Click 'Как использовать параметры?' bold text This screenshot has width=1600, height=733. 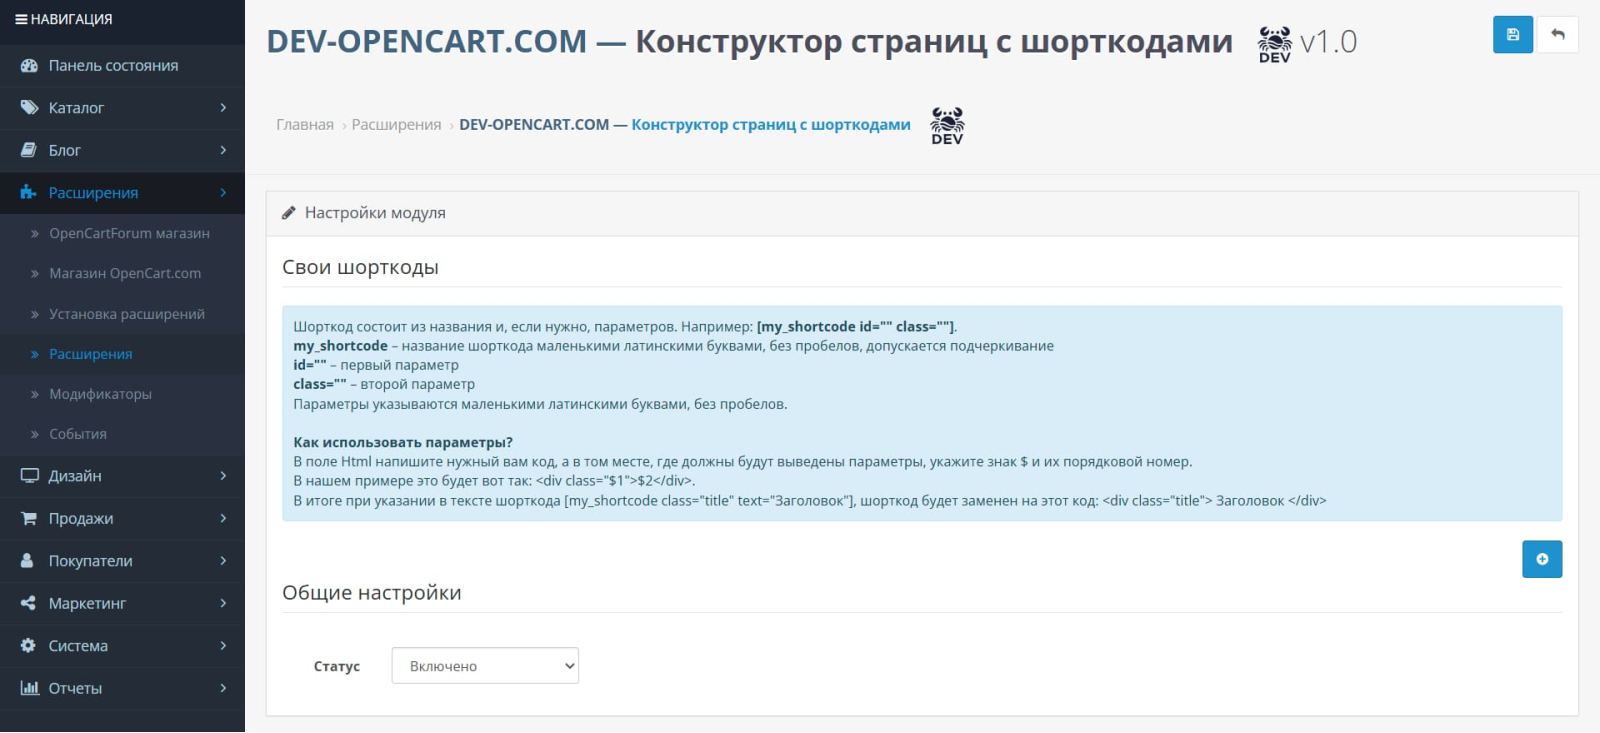pos(403,442)
